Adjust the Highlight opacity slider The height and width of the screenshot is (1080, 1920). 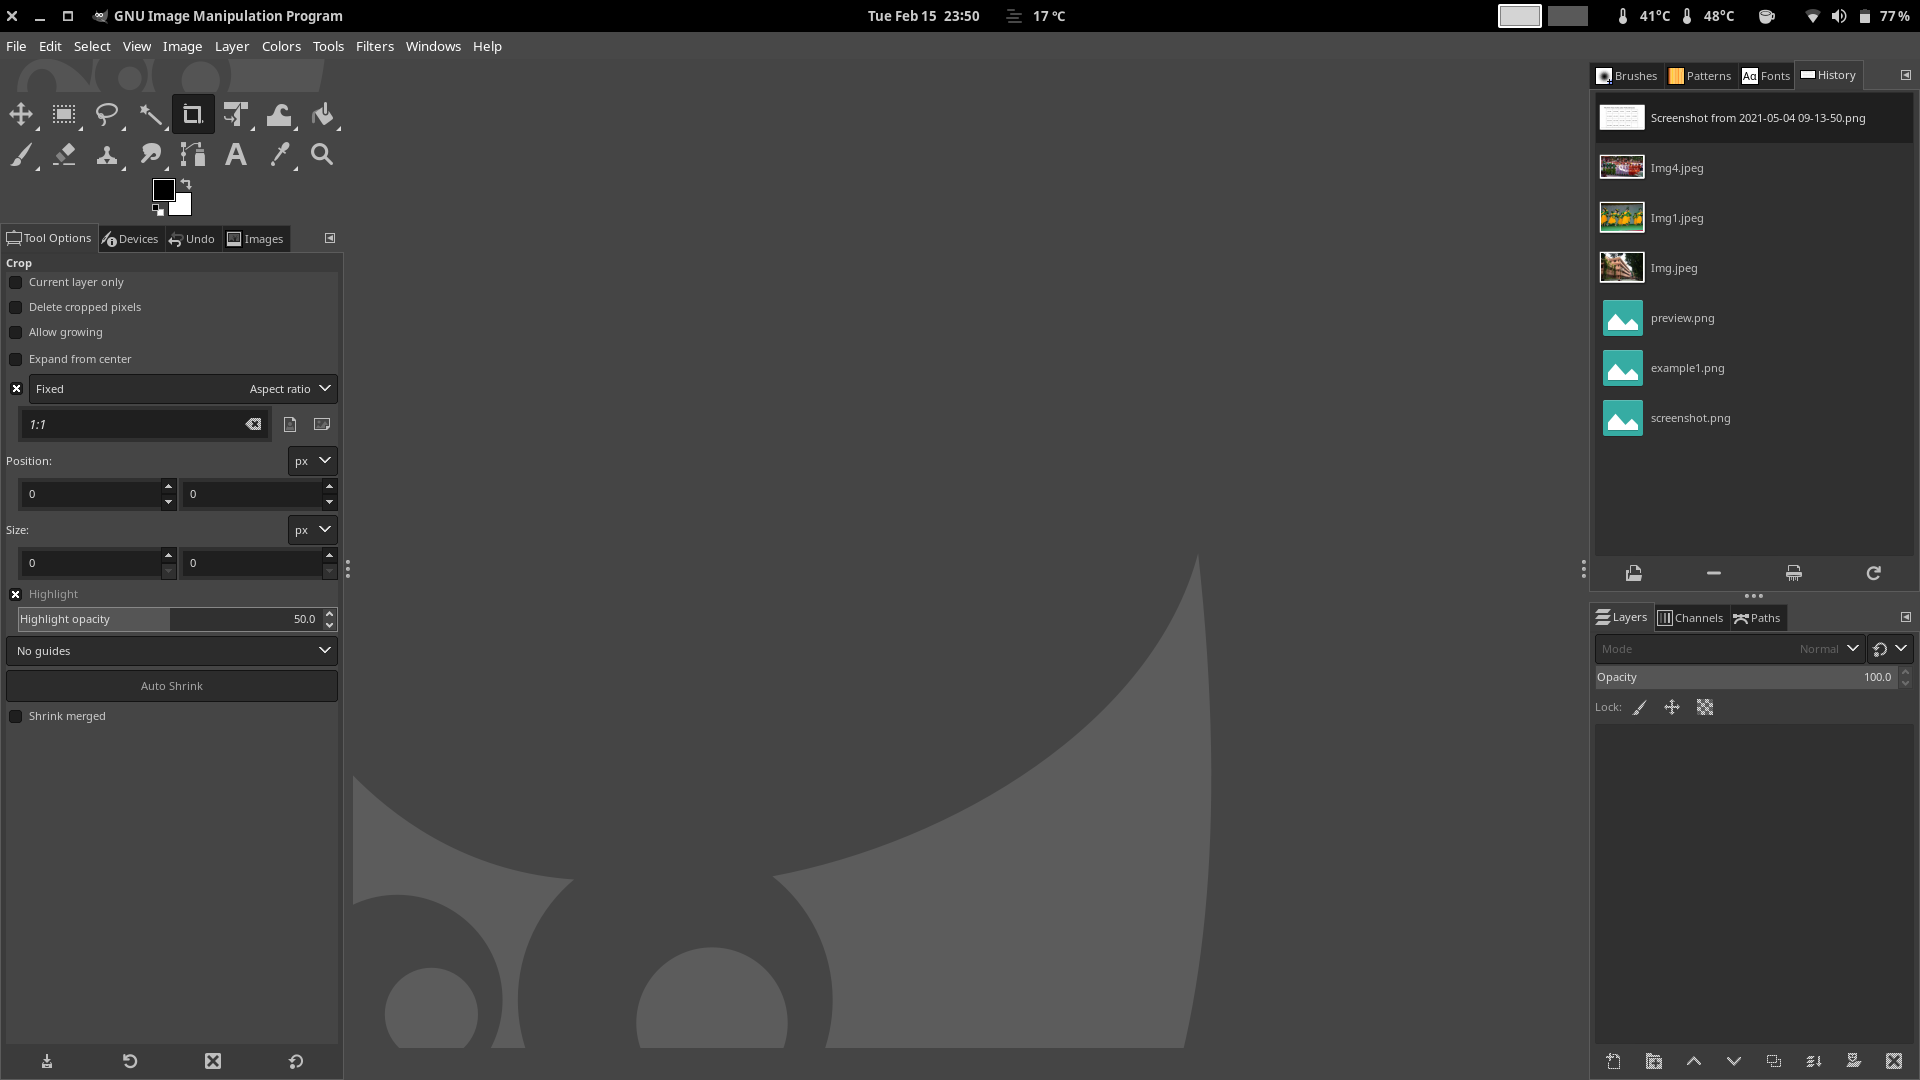tap(170, 620)
